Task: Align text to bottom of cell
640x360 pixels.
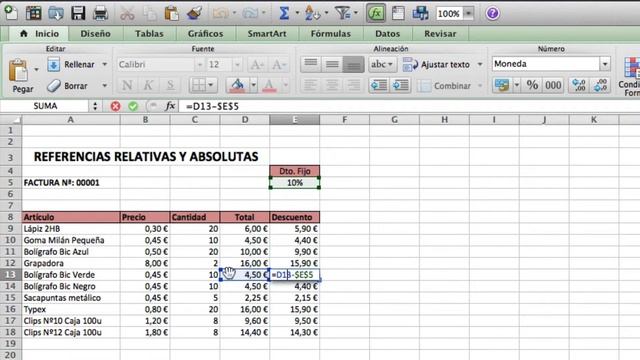Action: [x=353, y=64]
